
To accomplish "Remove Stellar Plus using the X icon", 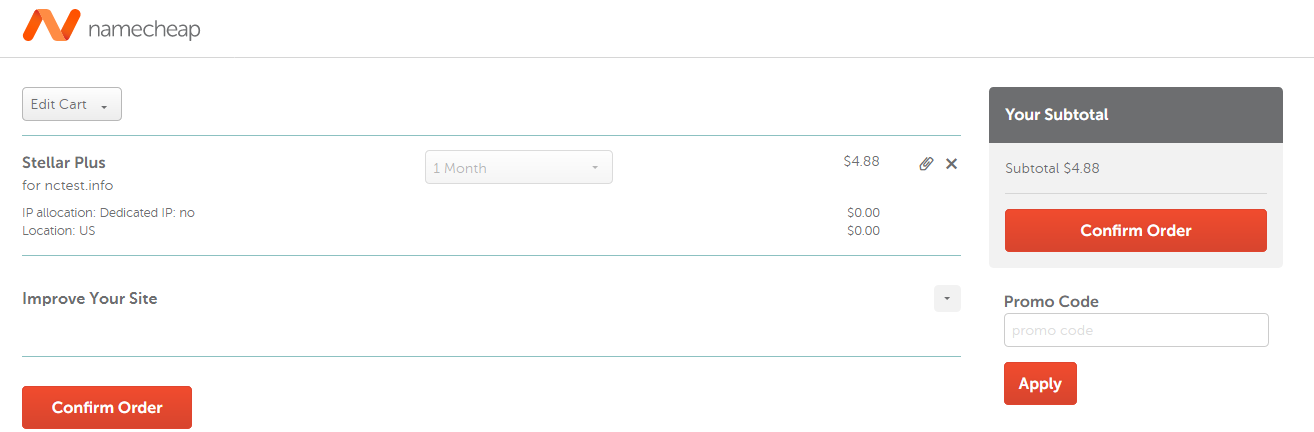I will pos(951,164).
